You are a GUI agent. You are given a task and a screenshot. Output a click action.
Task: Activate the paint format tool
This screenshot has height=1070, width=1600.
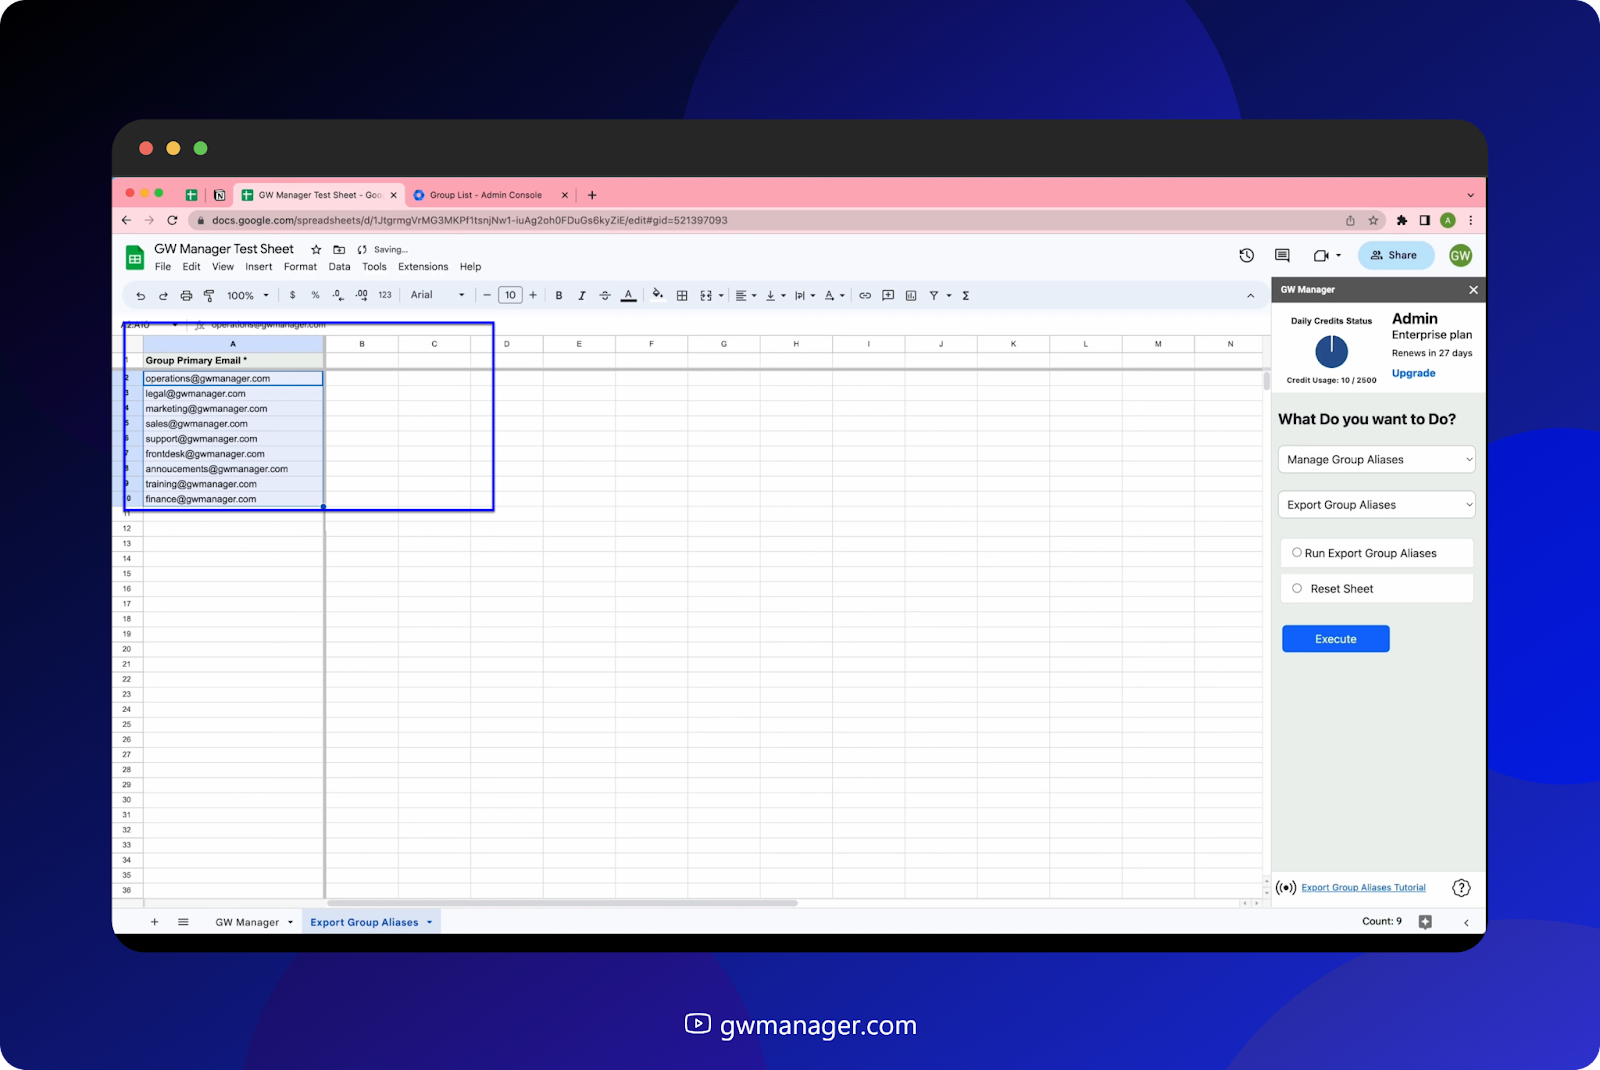pyautogui.click(x=209, y=296)
